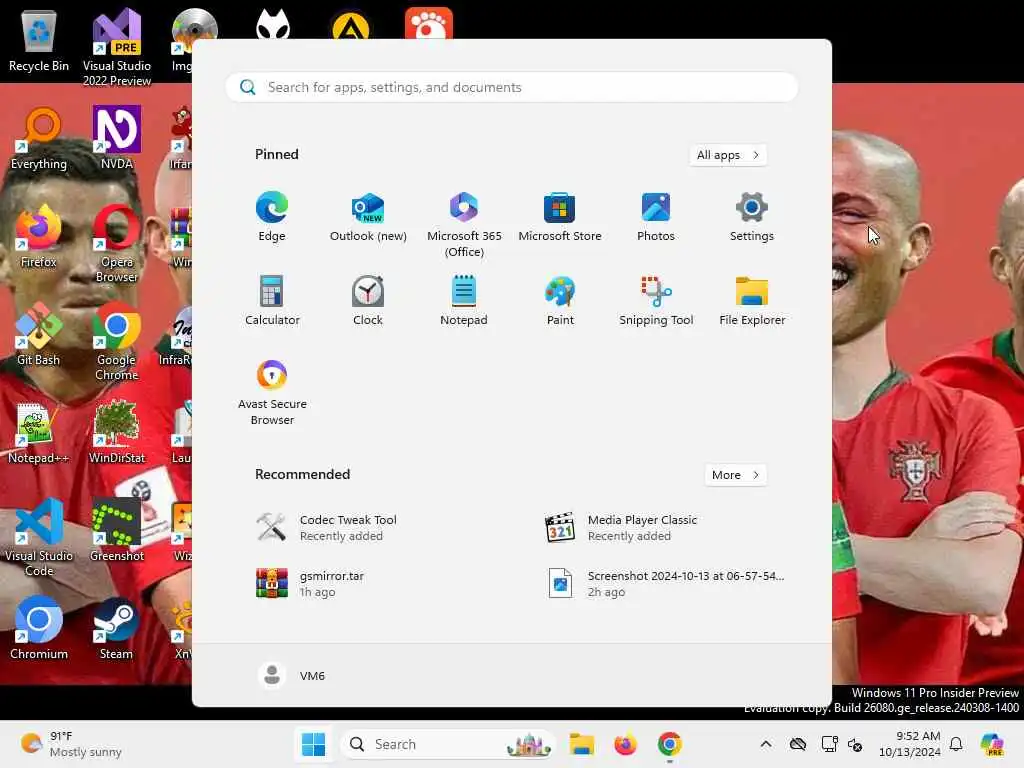
Task: Open the Microsoft Store app
Action: pos(560,217)
